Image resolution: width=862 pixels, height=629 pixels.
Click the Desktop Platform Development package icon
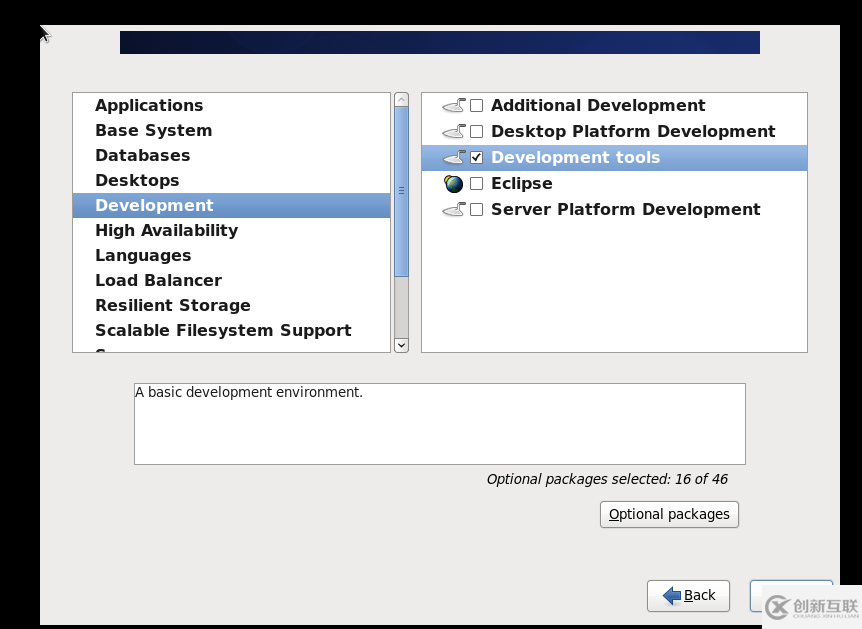coord(454,131)
